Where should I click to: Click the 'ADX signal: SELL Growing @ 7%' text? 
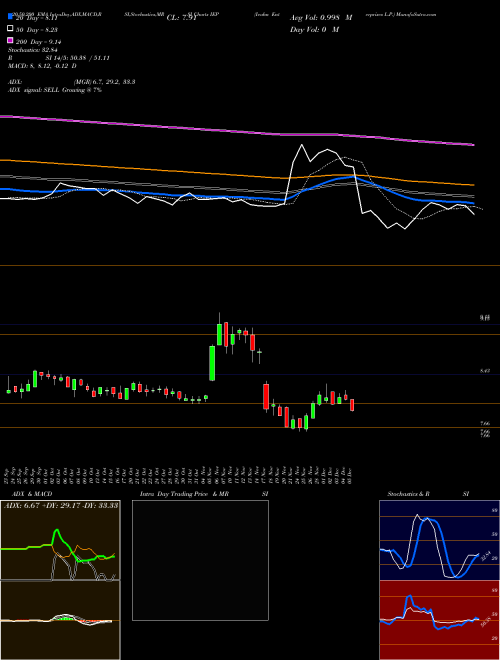(55, 90)
